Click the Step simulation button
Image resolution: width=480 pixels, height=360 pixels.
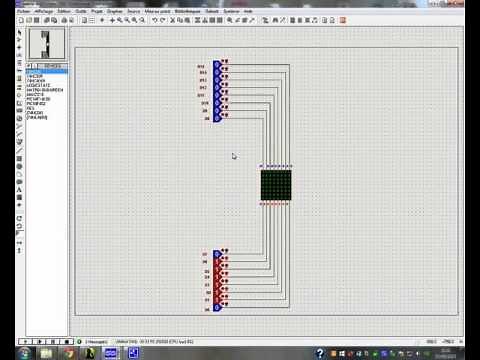[x=39, y=341]
